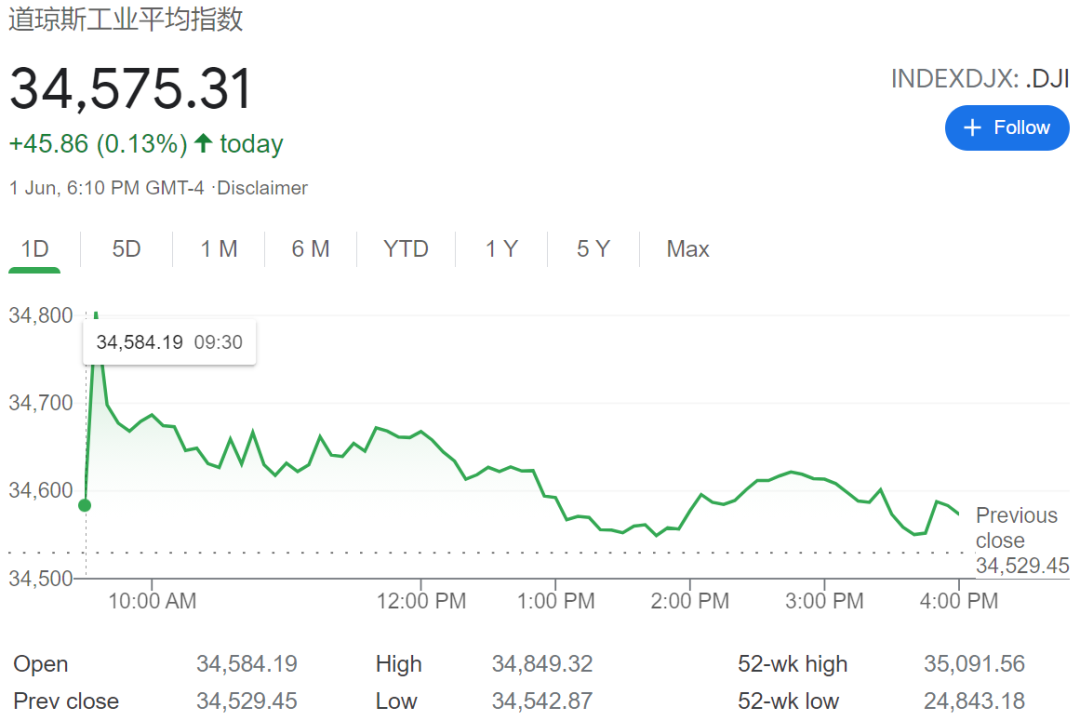Select the YTD chart tab
This screenshot has width=1080, height=721.
tap(405, 249)
